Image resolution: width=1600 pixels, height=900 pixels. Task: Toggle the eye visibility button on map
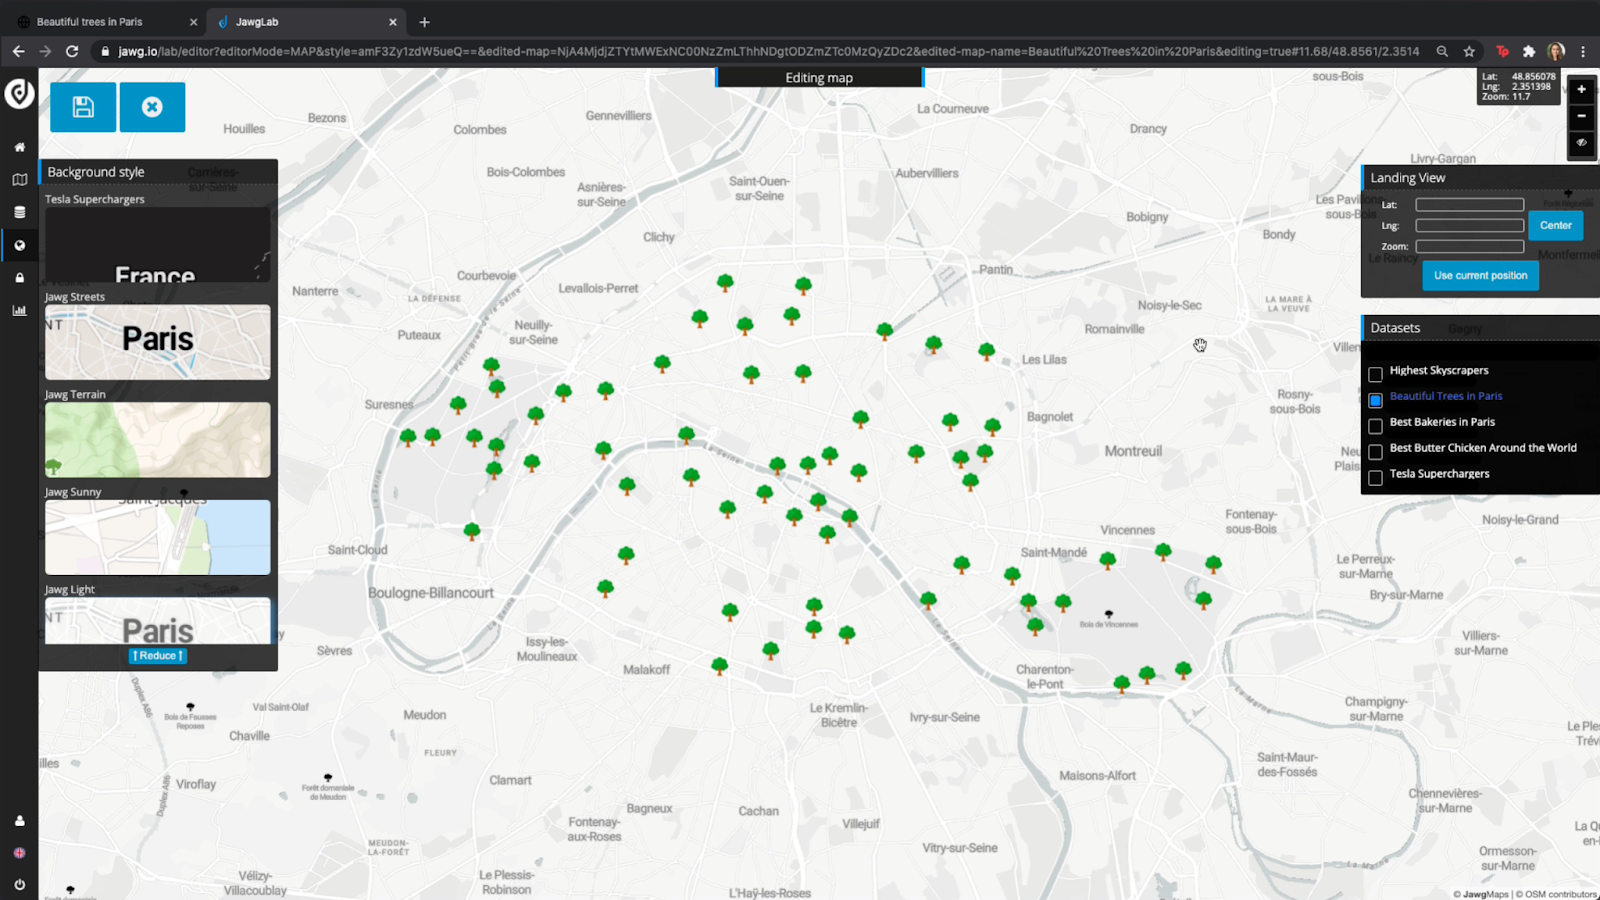click(1581, 143)
